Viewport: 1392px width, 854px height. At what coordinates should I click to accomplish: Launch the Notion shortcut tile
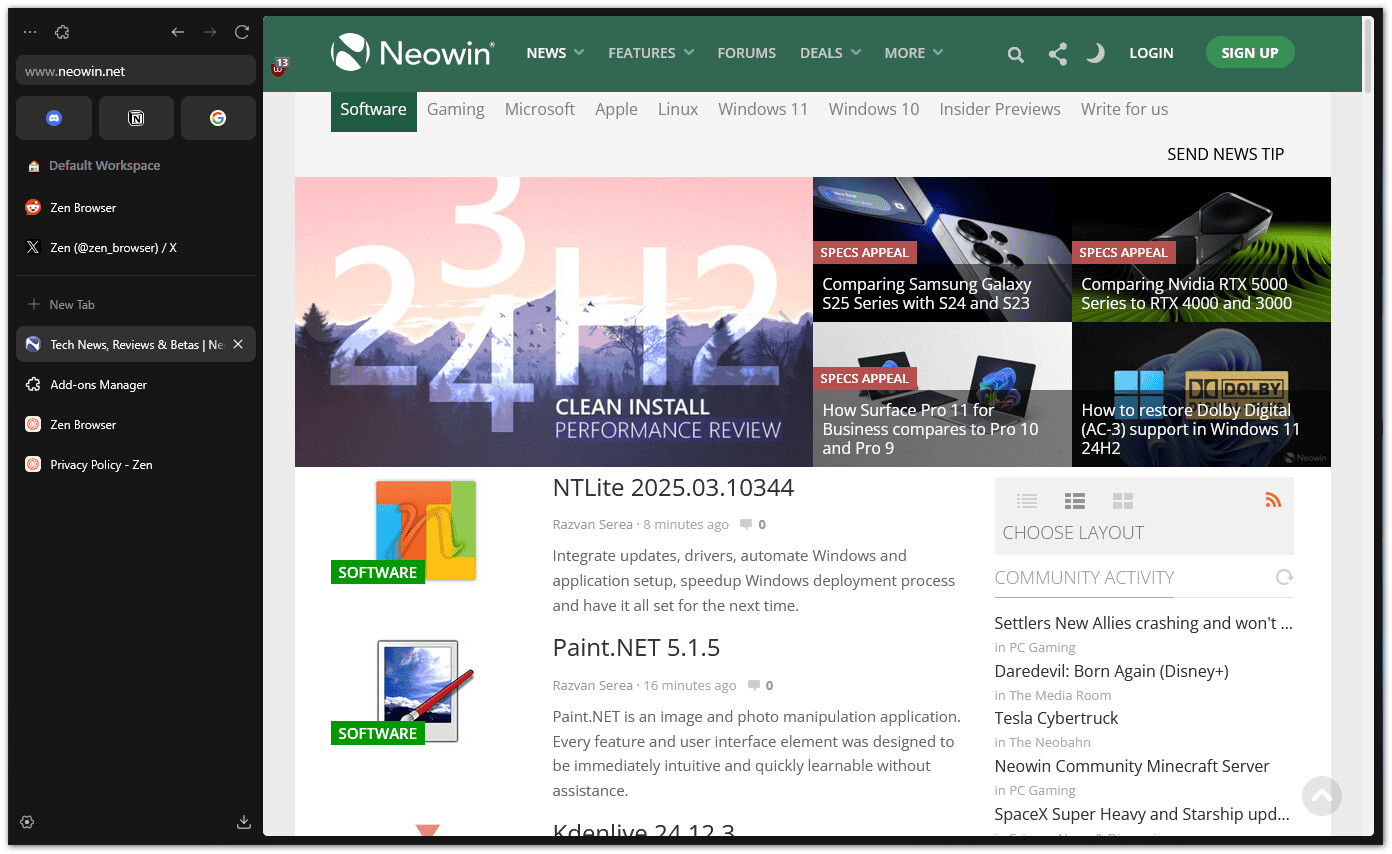(136, 117)
